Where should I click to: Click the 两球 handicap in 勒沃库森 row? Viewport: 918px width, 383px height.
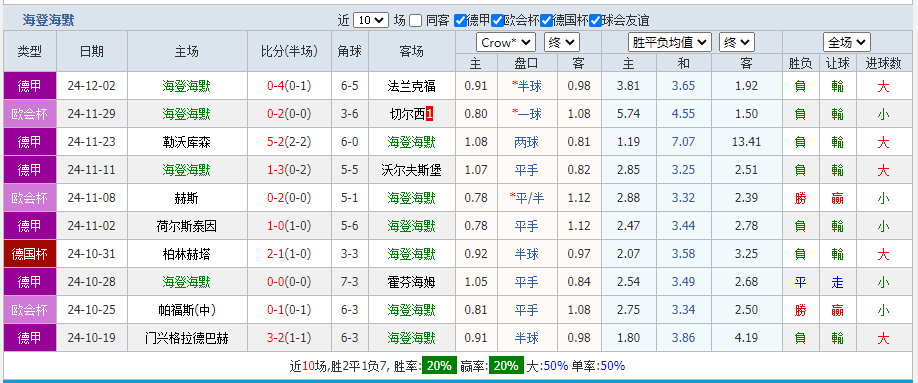point(526,142)
